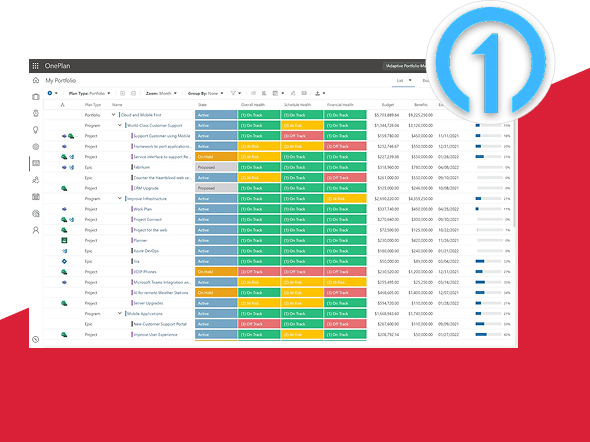This screenshot has width=590, height=442.
Task: Click the State column header
Action: click(x=202, y=105)
